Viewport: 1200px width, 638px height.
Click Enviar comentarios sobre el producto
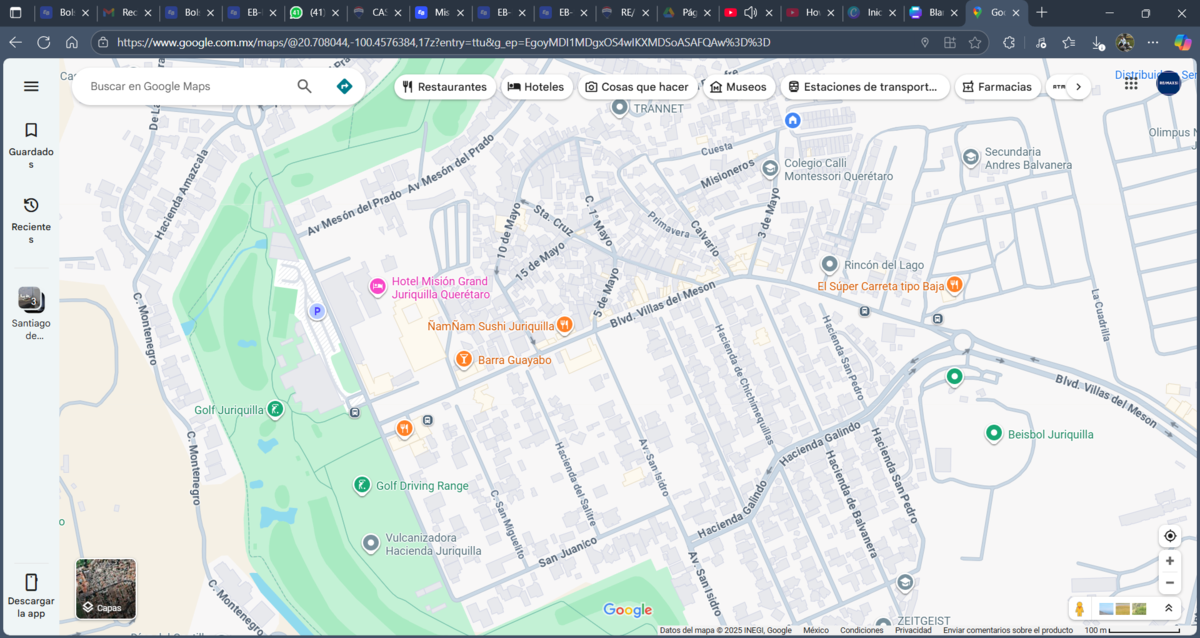1008,630
